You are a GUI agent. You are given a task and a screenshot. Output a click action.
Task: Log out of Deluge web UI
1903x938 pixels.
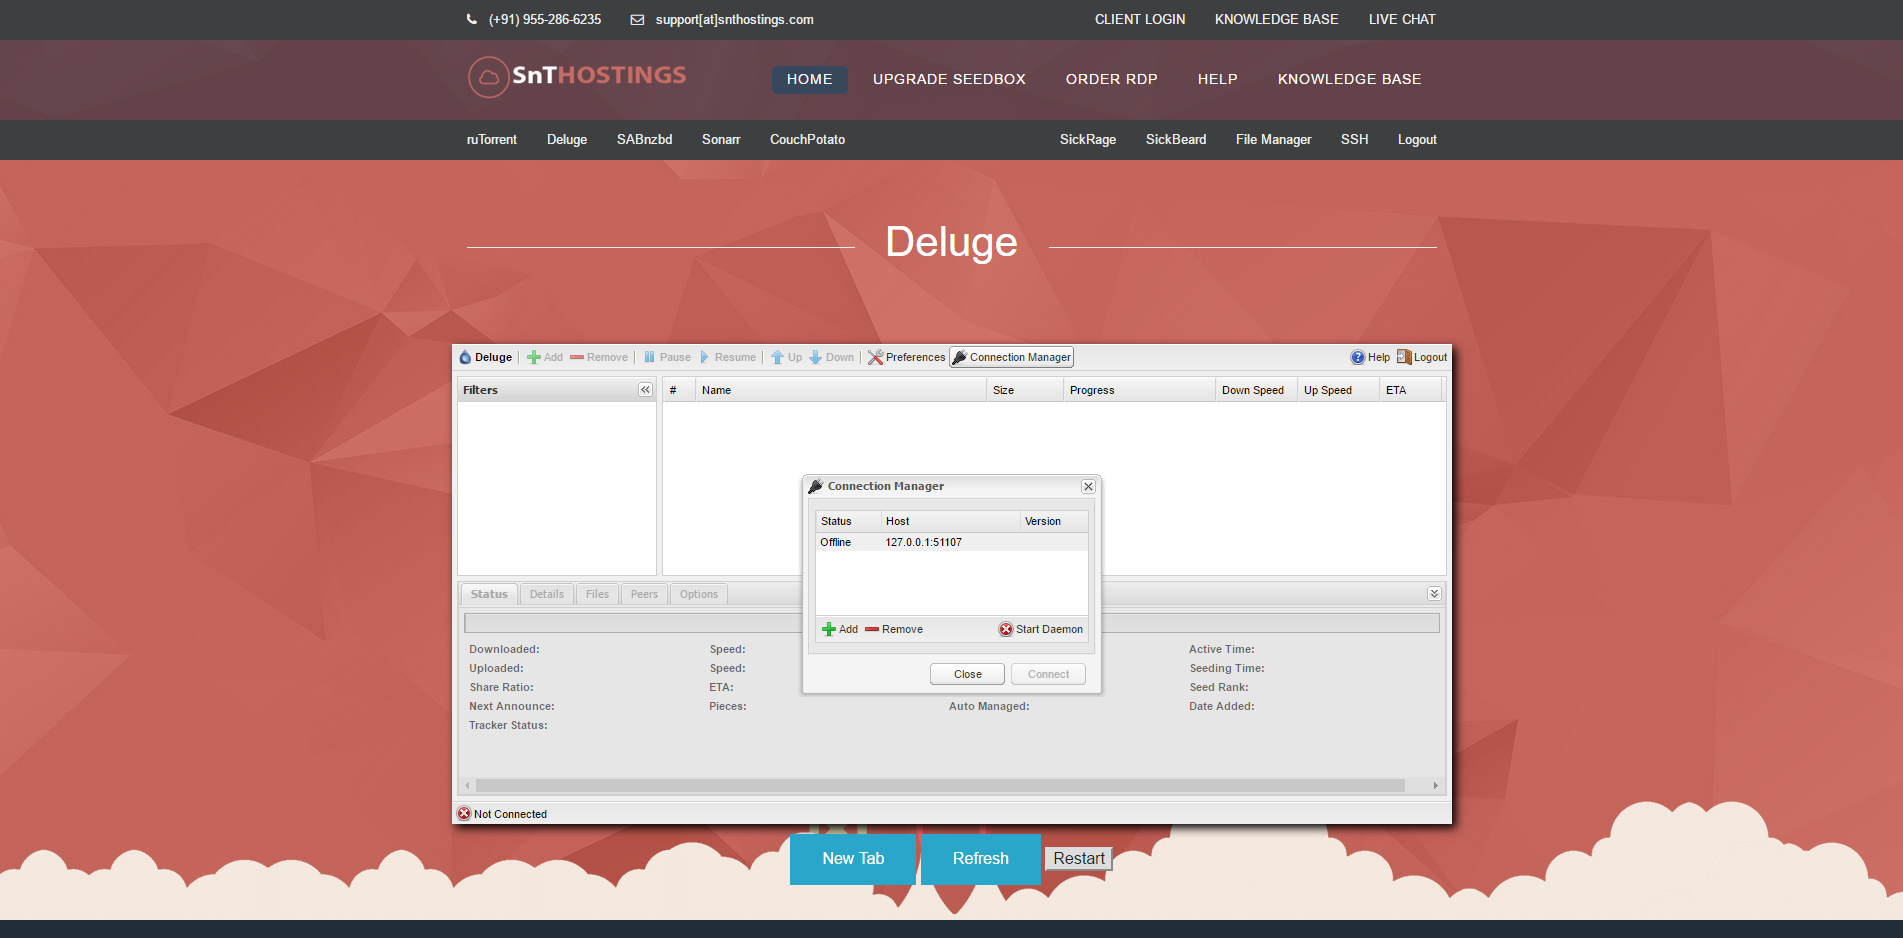(x=1422, y=357)
